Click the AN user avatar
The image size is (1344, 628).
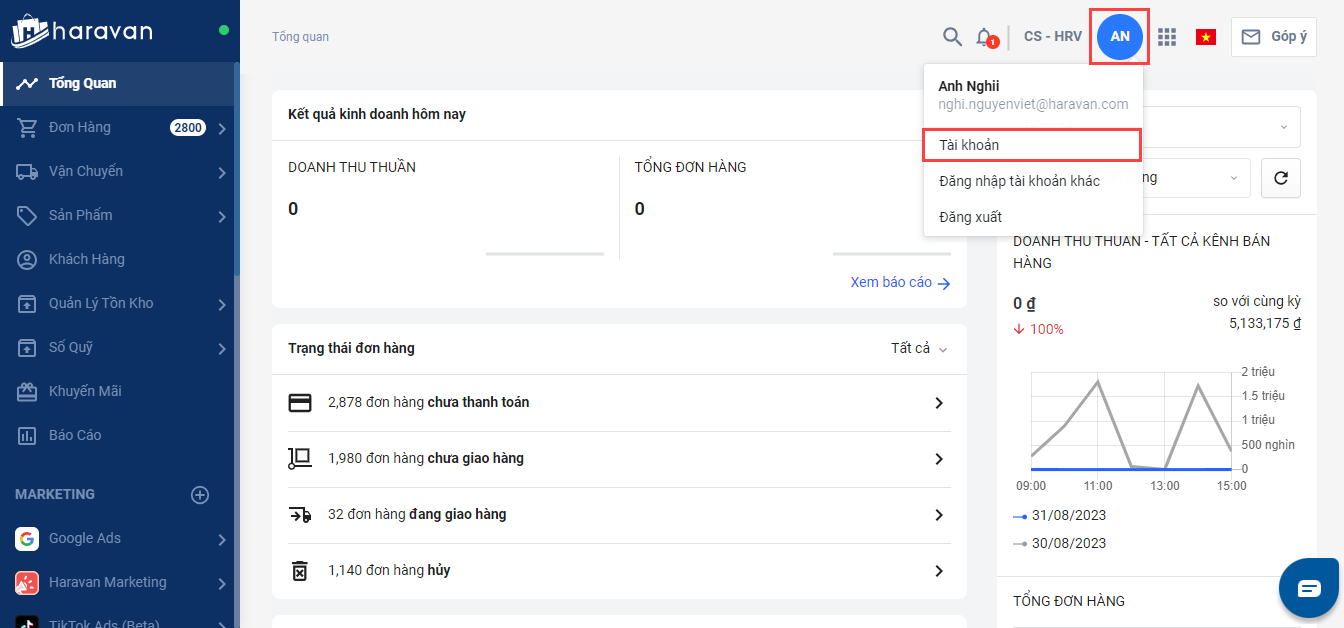[x=1119, y=37]
